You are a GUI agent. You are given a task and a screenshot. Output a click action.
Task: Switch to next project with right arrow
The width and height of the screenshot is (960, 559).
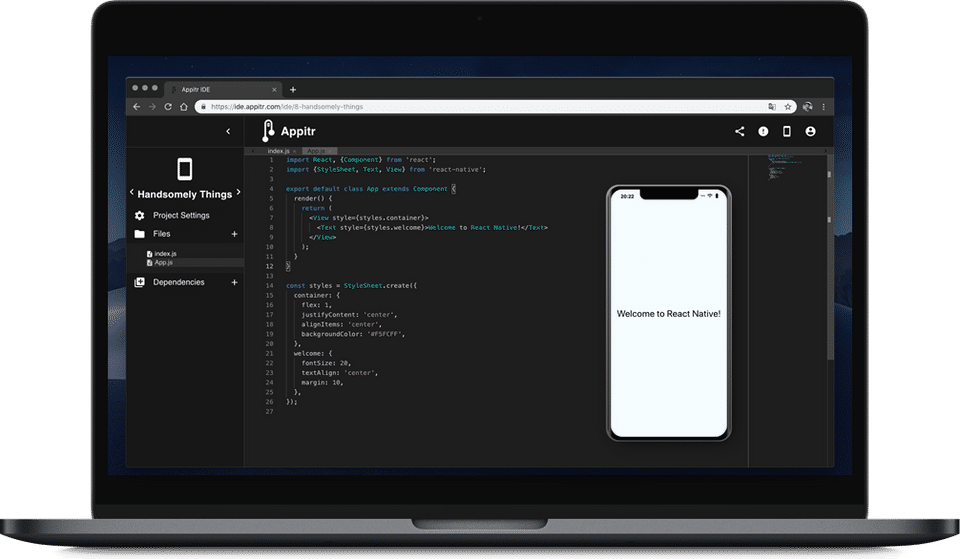click(x=238, y=192)
